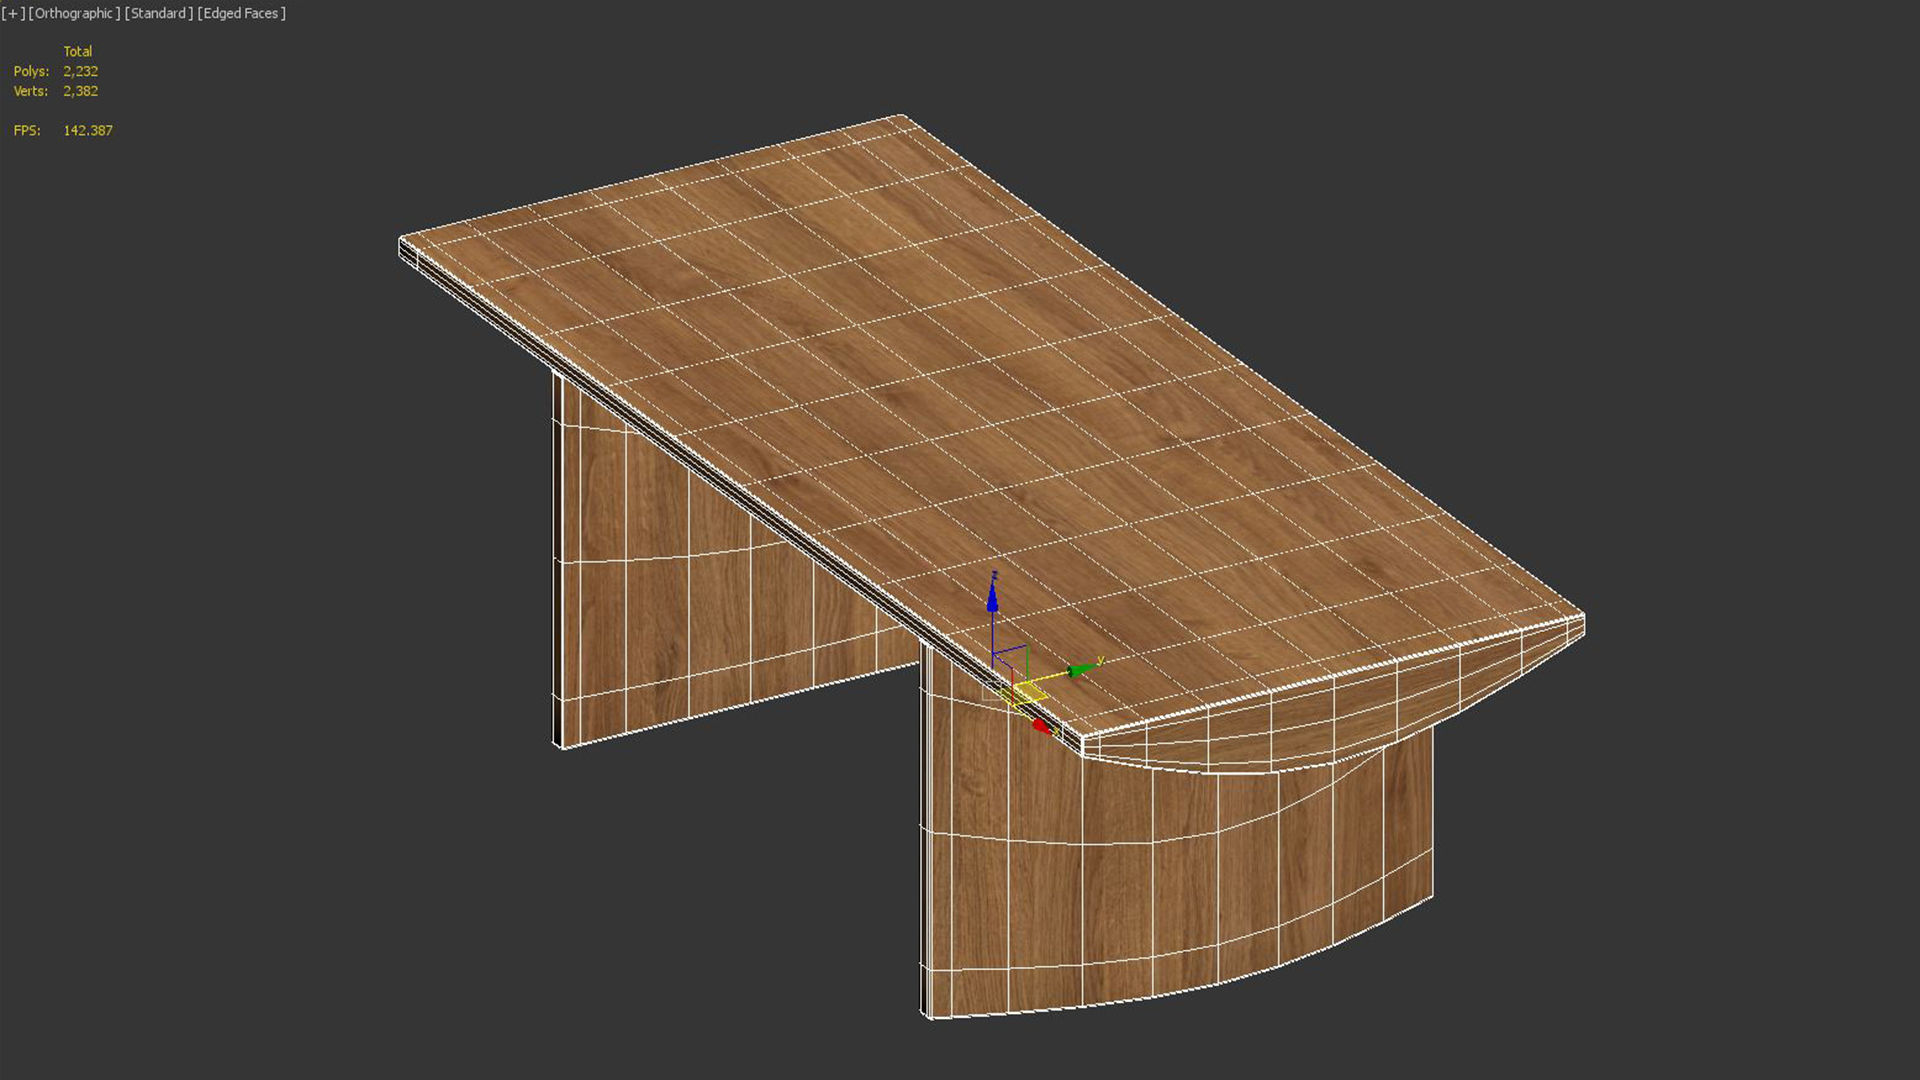Open the Orthographic view label menu
The height and width of the screenshot is (1080, 1920).
[75, 13]
